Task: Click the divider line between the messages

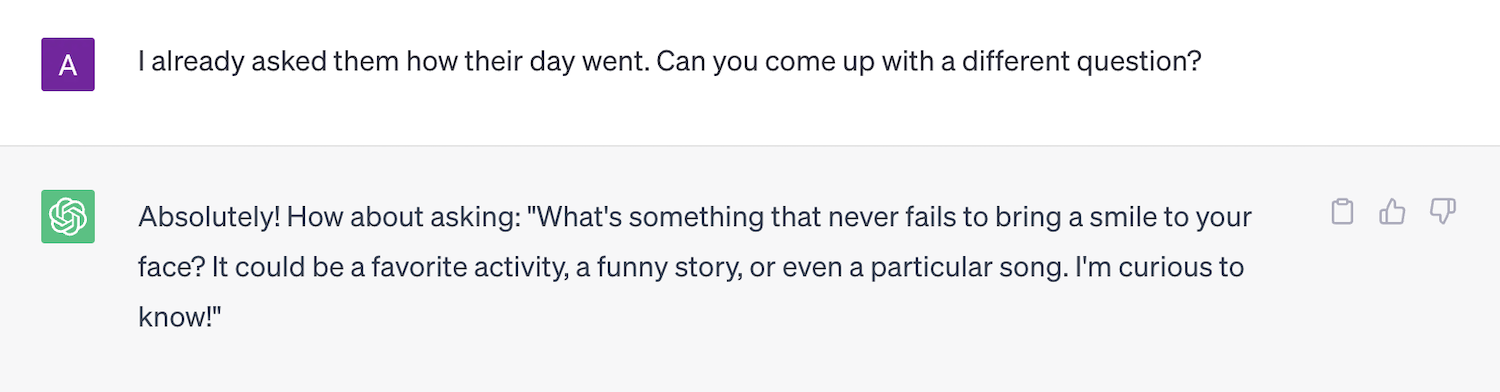Action: pos(750,145)
